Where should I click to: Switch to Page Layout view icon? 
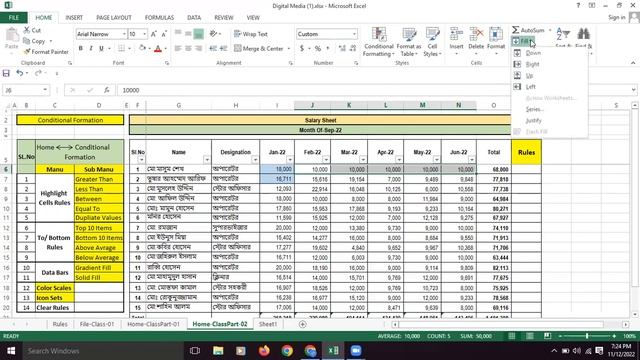[529, 336]
